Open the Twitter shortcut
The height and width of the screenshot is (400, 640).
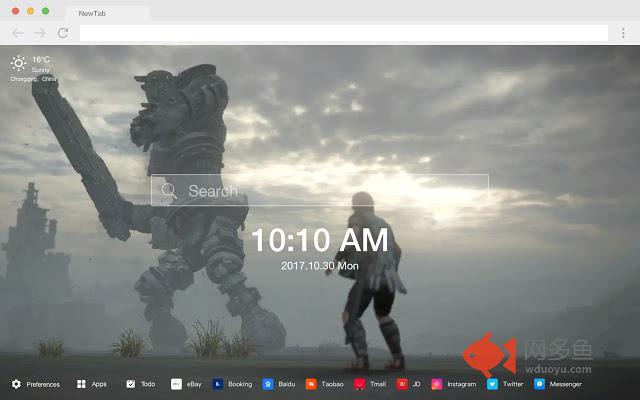[x=493, y=384]
